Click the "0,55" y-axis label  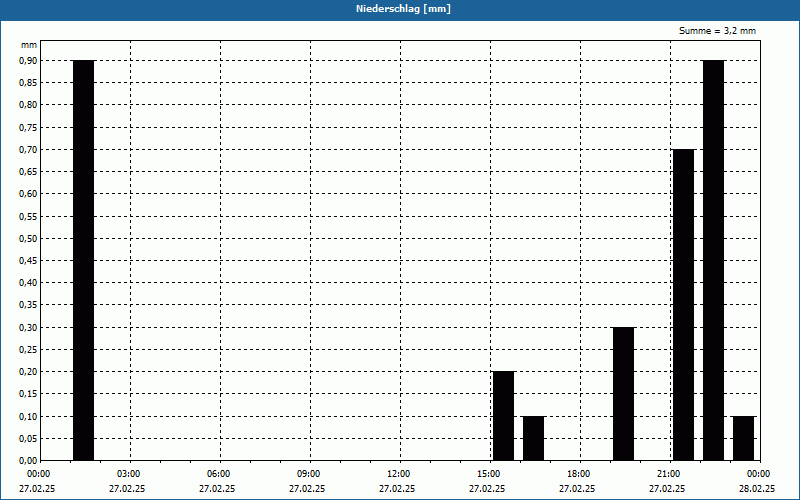(28, 216)
